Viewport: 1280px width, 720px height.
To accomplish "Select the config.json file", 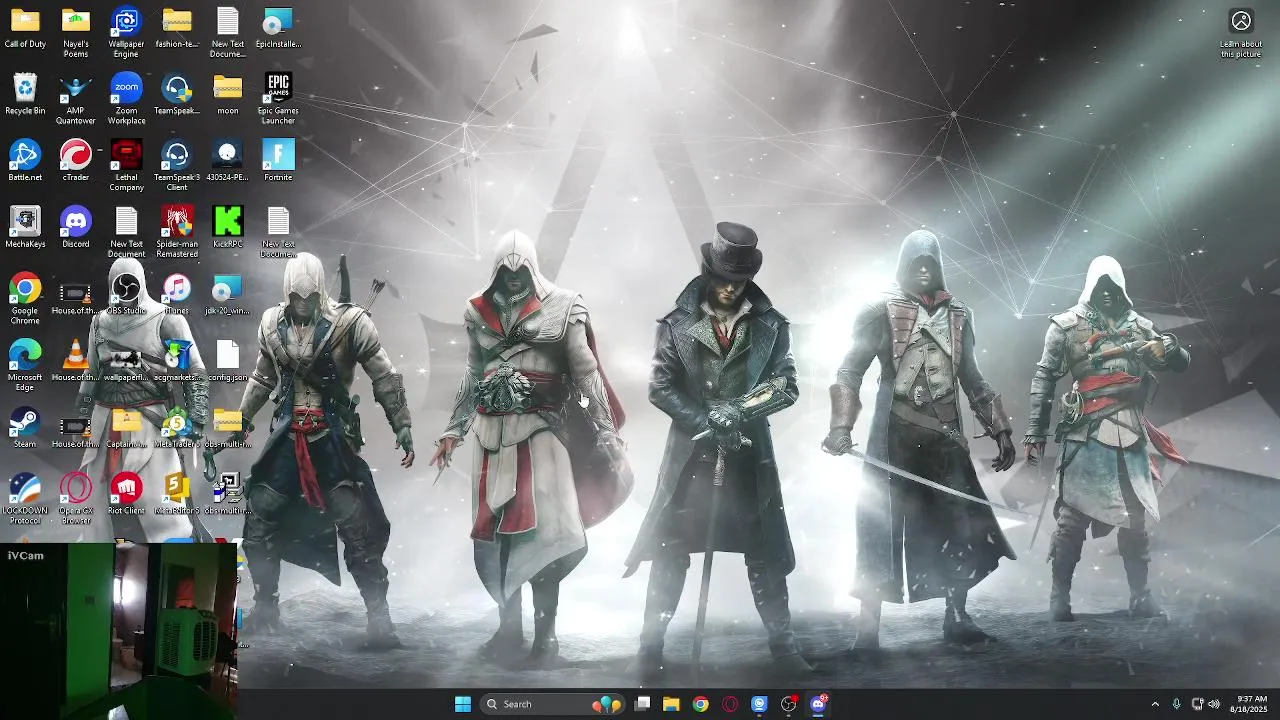I will [228, 361].
